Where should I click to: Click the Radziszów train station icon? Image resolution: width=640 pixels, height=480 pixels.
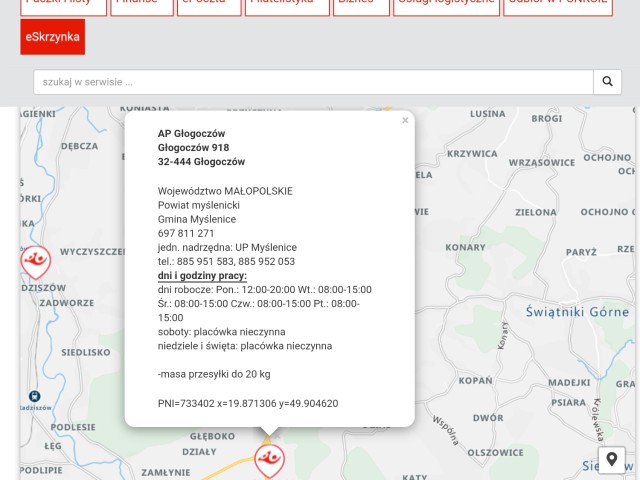(x=34, y=396)
